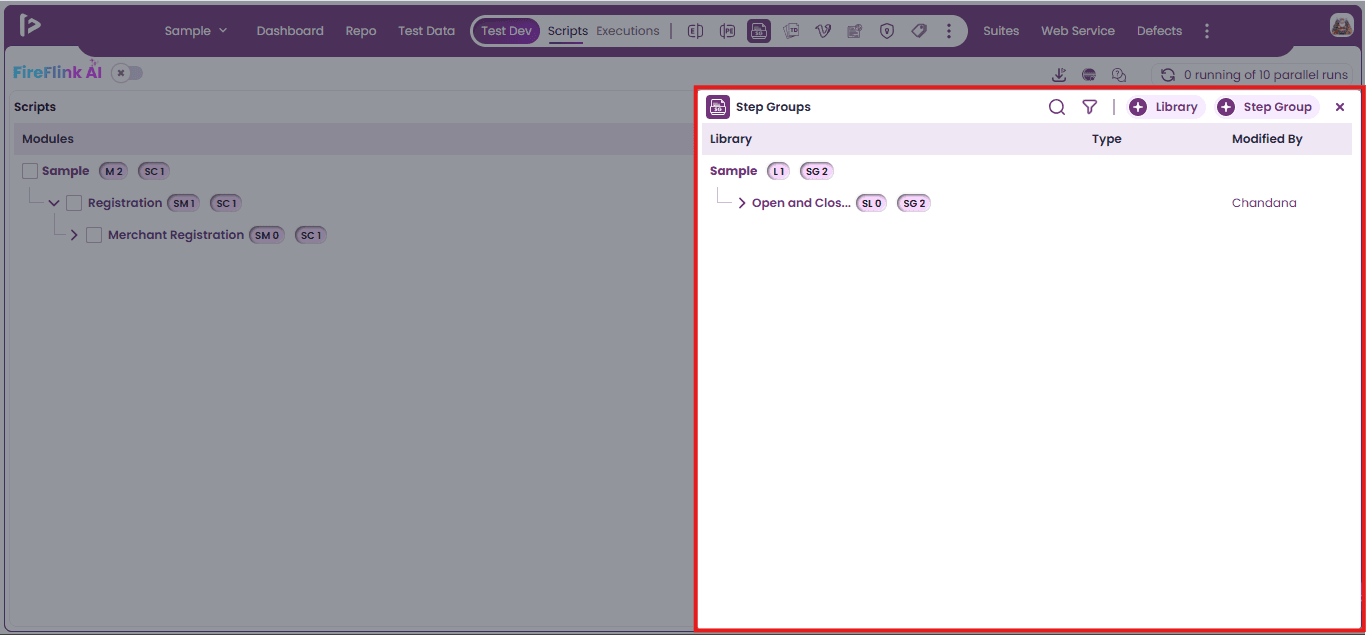The height and width of the screenshot is (635, 1367).
Task: Search in the Step Groups panel
Action: [x=1057, y=107]
